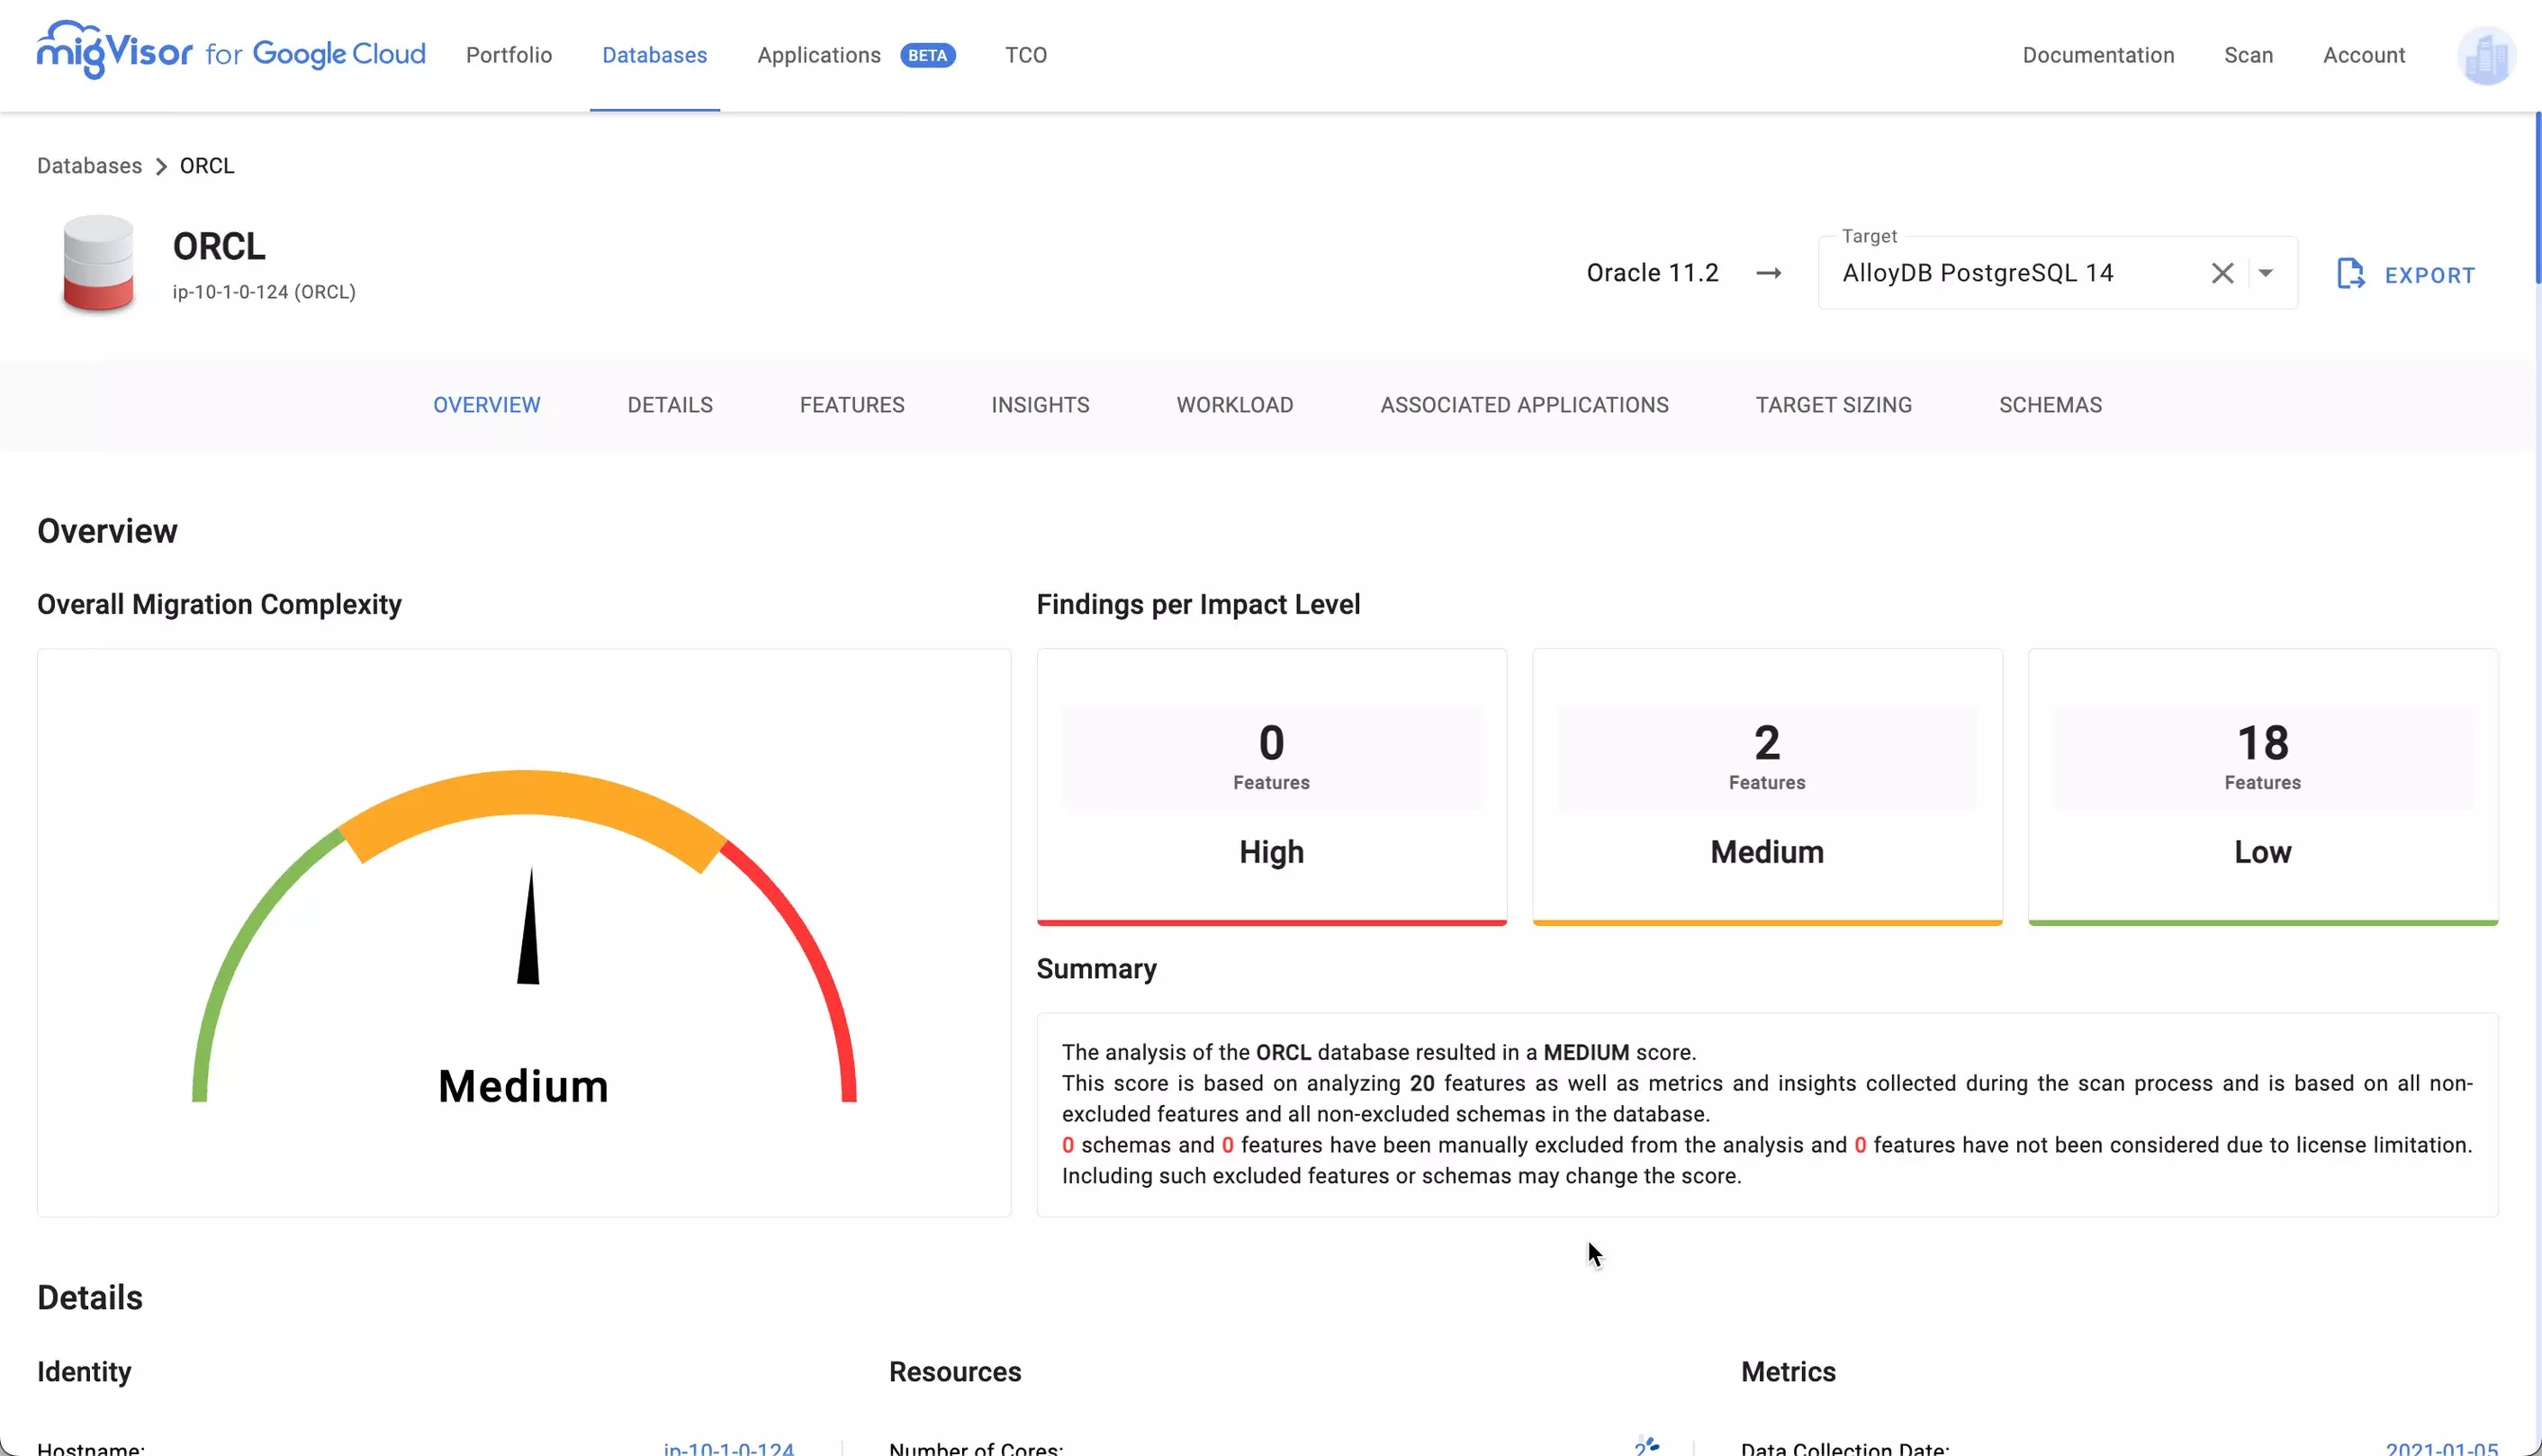Click the Low impact card with 18 features
Viewport: 2542px width, 1456px height.
[2262, 787]
